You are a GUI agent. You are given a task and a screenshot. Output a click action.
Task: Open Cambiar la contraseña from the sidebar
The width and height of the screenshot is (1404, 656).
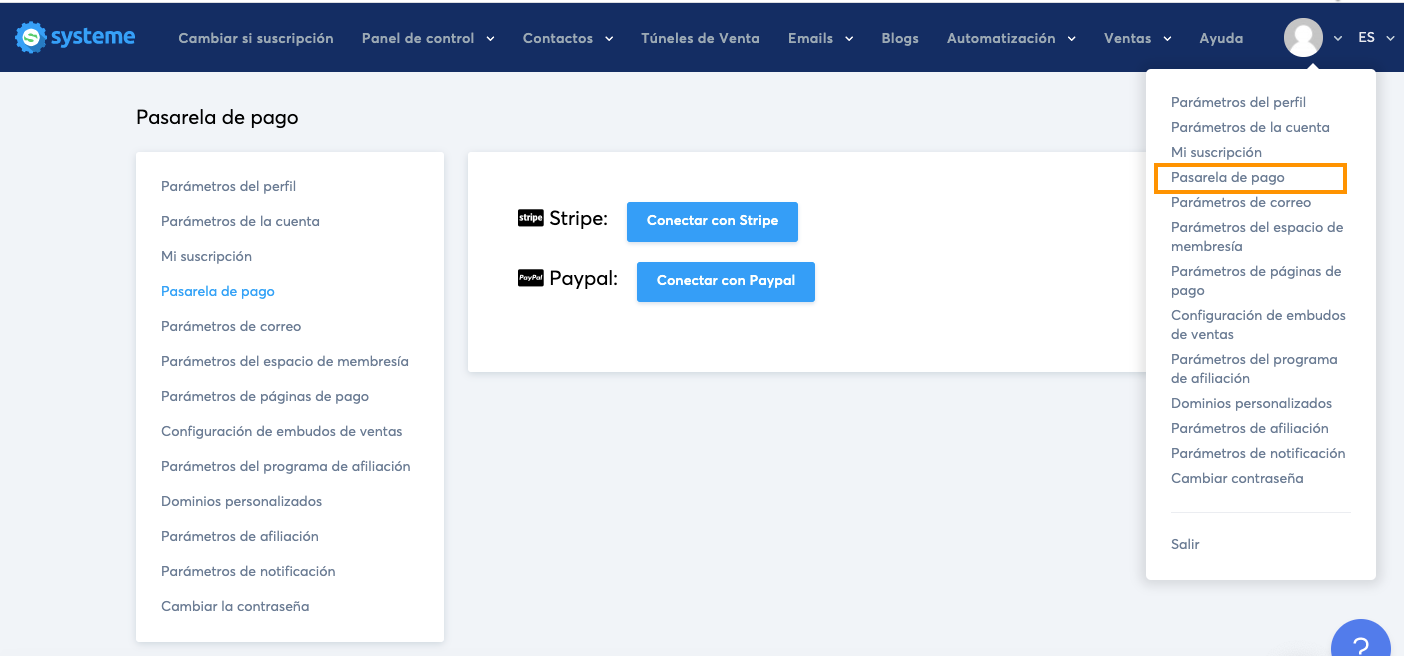click(235, 606)
